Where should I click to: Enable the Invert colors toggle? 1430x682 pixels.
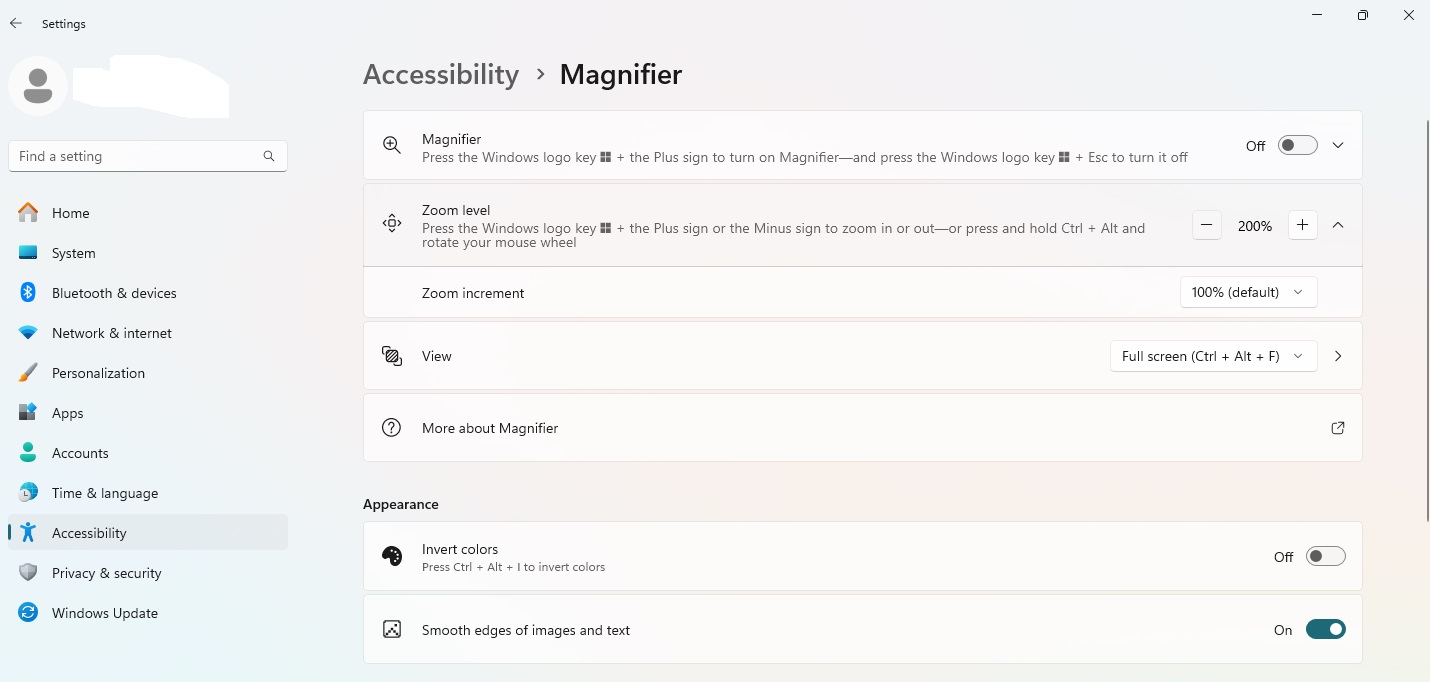coord(1325,557)
